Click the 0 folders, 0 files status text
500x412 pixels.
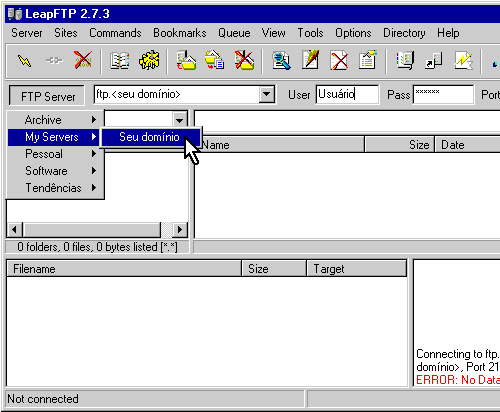(97, 247)
